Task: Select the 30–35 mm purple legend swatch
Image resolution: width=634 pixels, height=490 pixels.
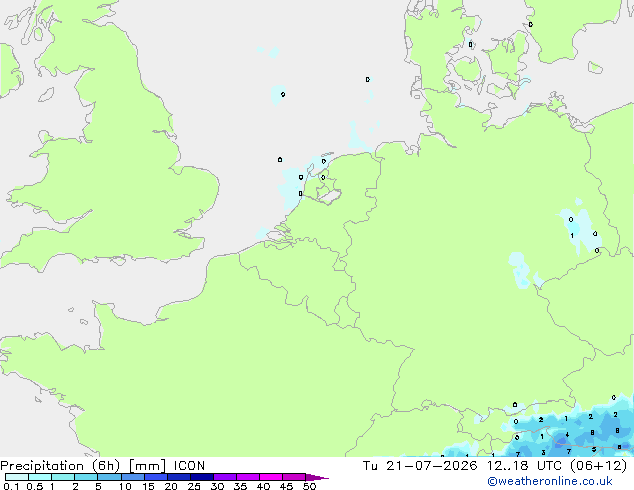Action: coord(224,477)
